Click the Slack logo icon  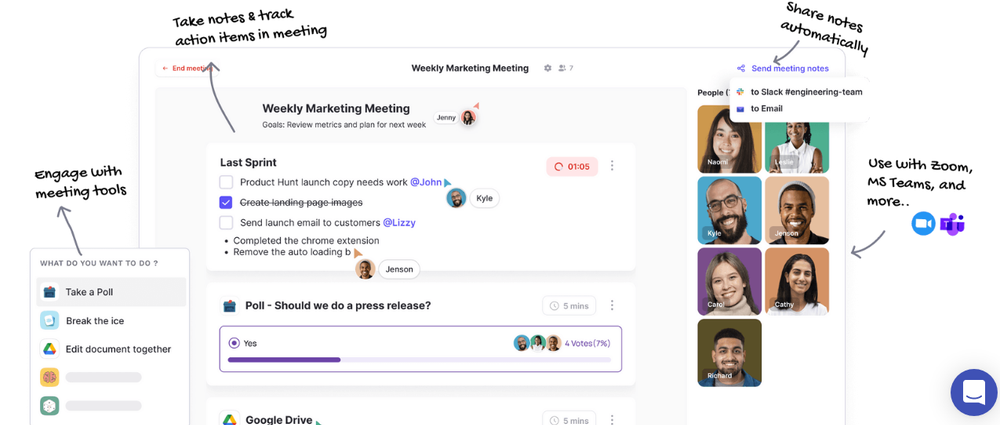point(740,92)
